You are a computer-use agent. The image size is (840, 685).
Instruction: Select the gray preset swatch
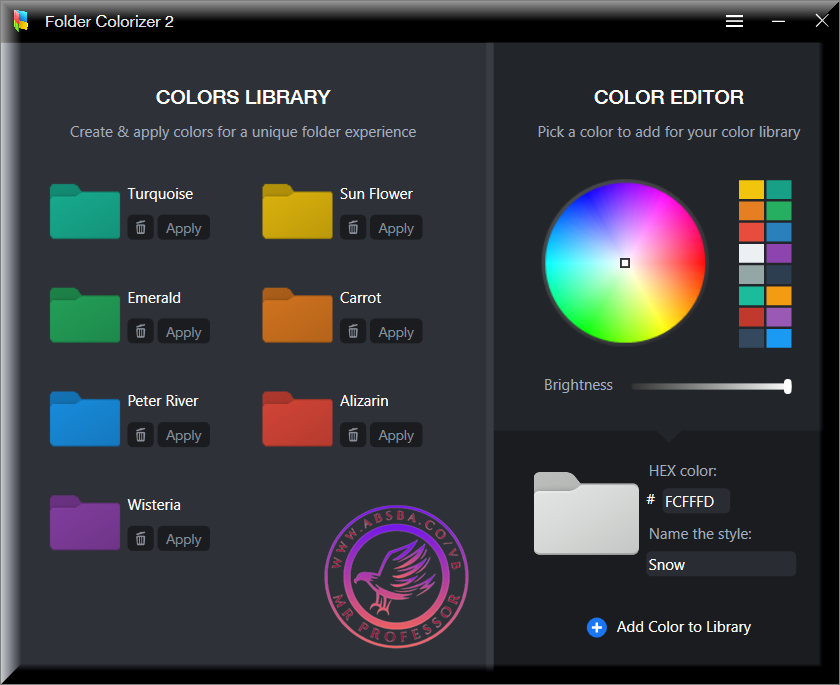click(x=751, y=274)
